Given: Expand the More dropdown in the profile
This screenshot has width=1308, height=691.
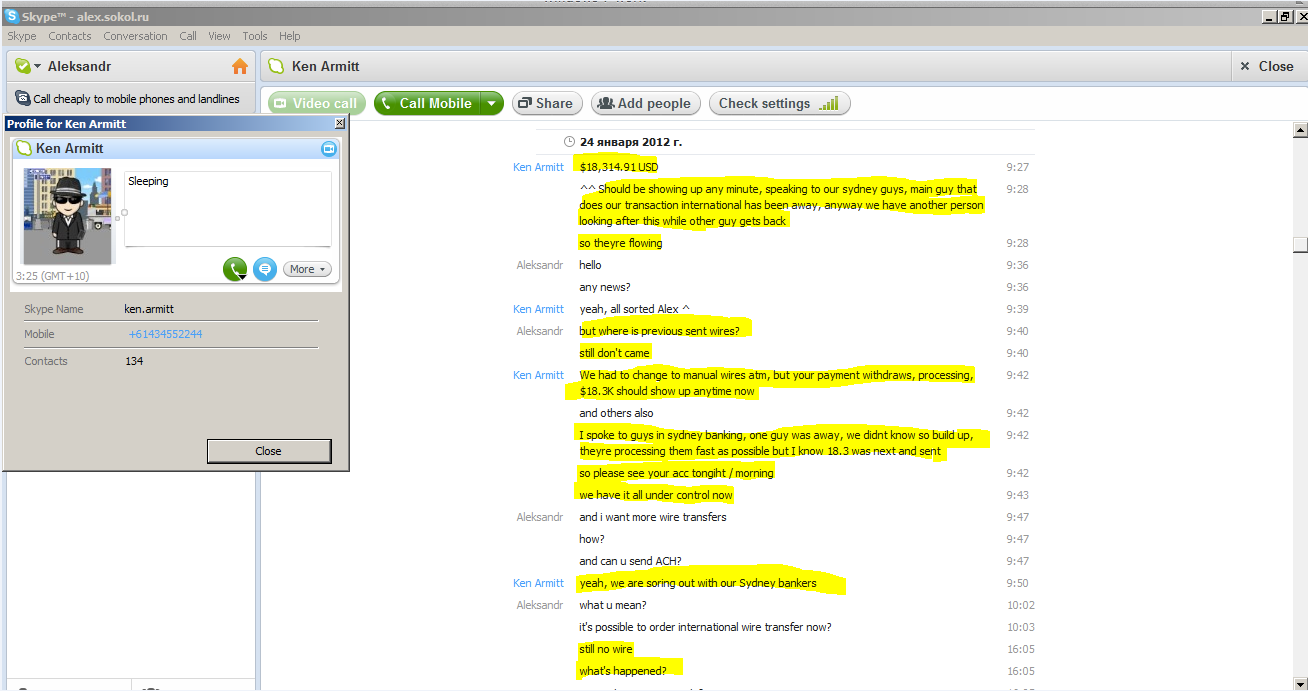Looking at the screenshot, I should [x=307, y=269].
